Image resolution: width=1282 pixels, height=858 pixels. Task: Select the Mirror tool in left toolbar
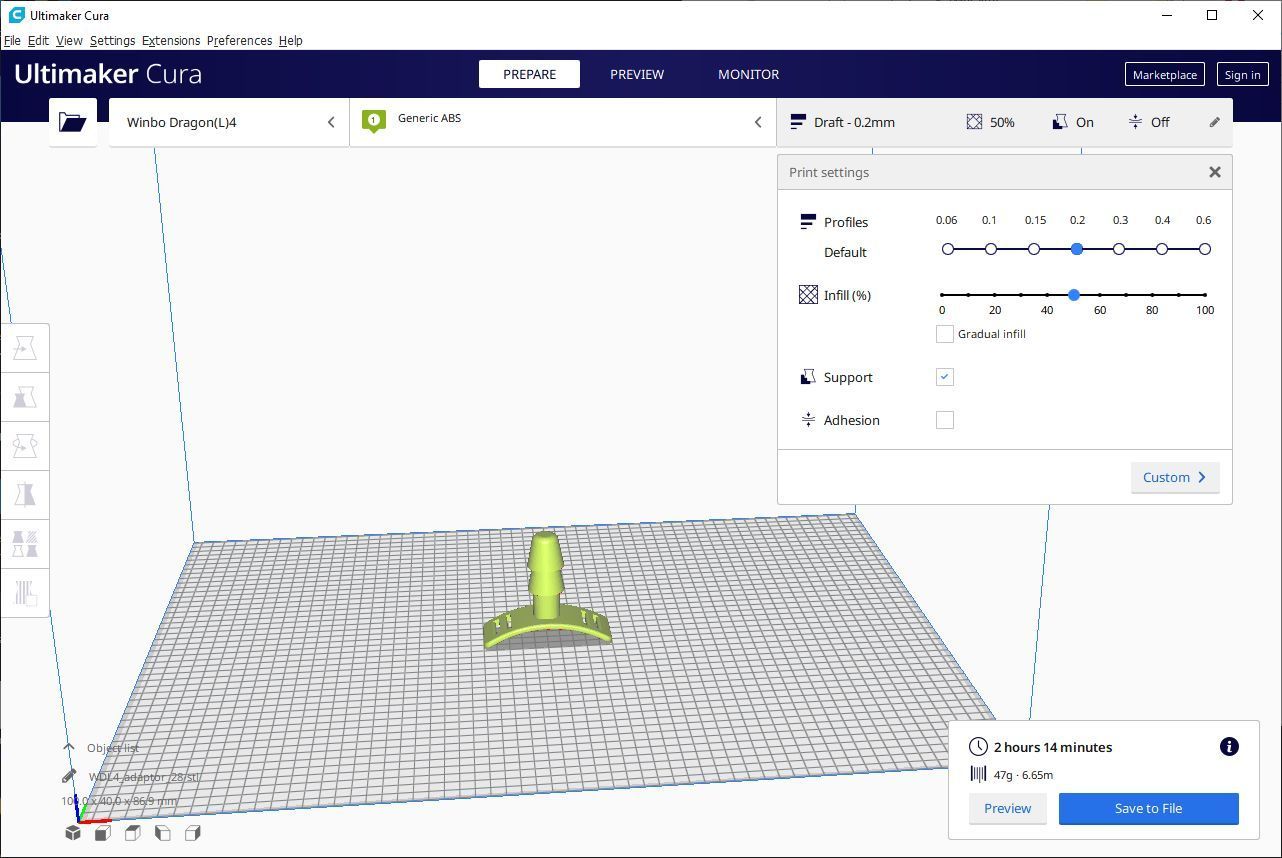25,495
